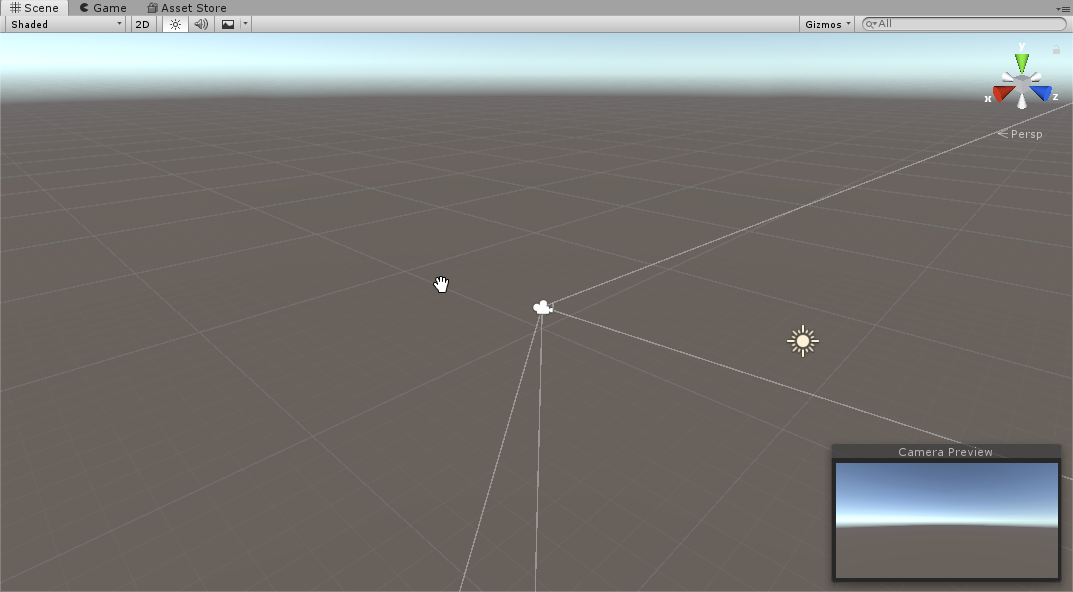Click the scene search field
The image size is (1073, 592).
coord(964,24)
